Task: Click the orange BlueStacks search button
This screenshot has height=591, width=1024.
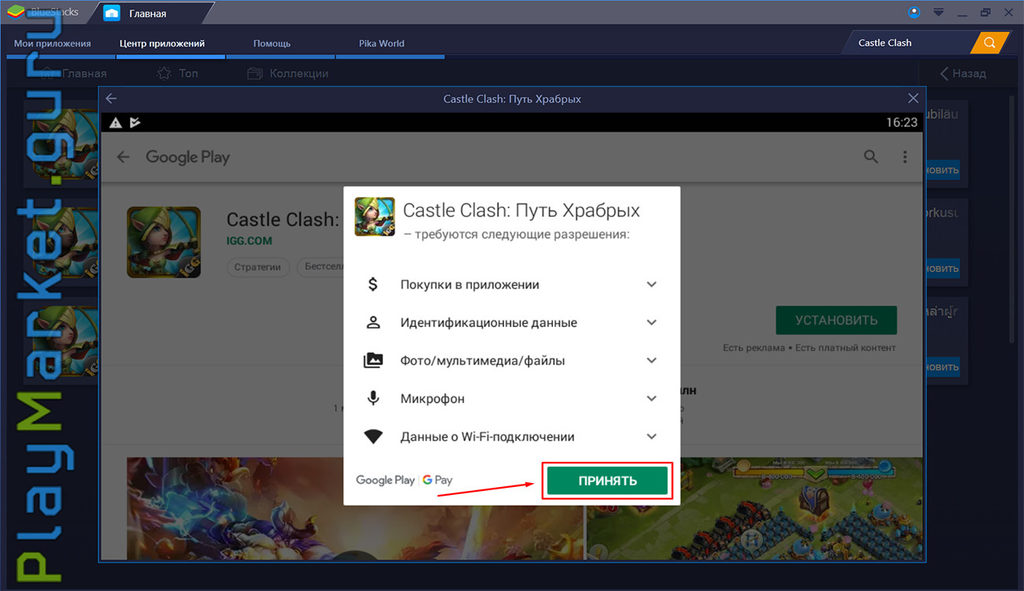Action: pos(989,42)
